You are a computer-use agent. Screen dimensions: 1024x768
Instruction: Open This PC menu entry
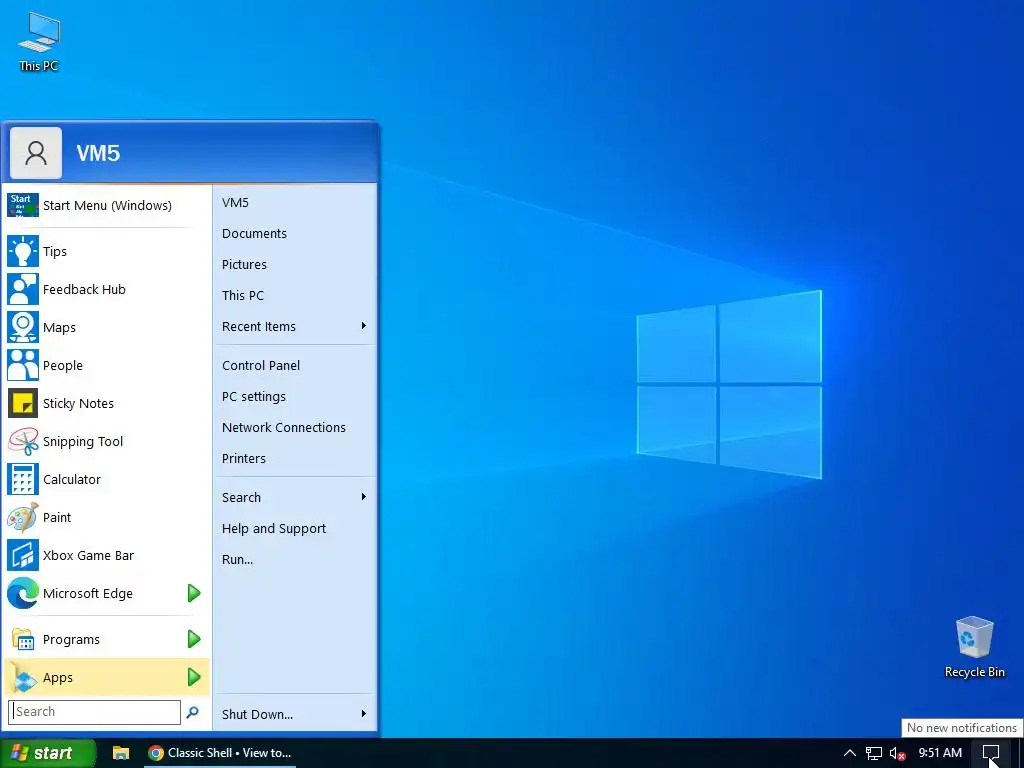(295, 295)
